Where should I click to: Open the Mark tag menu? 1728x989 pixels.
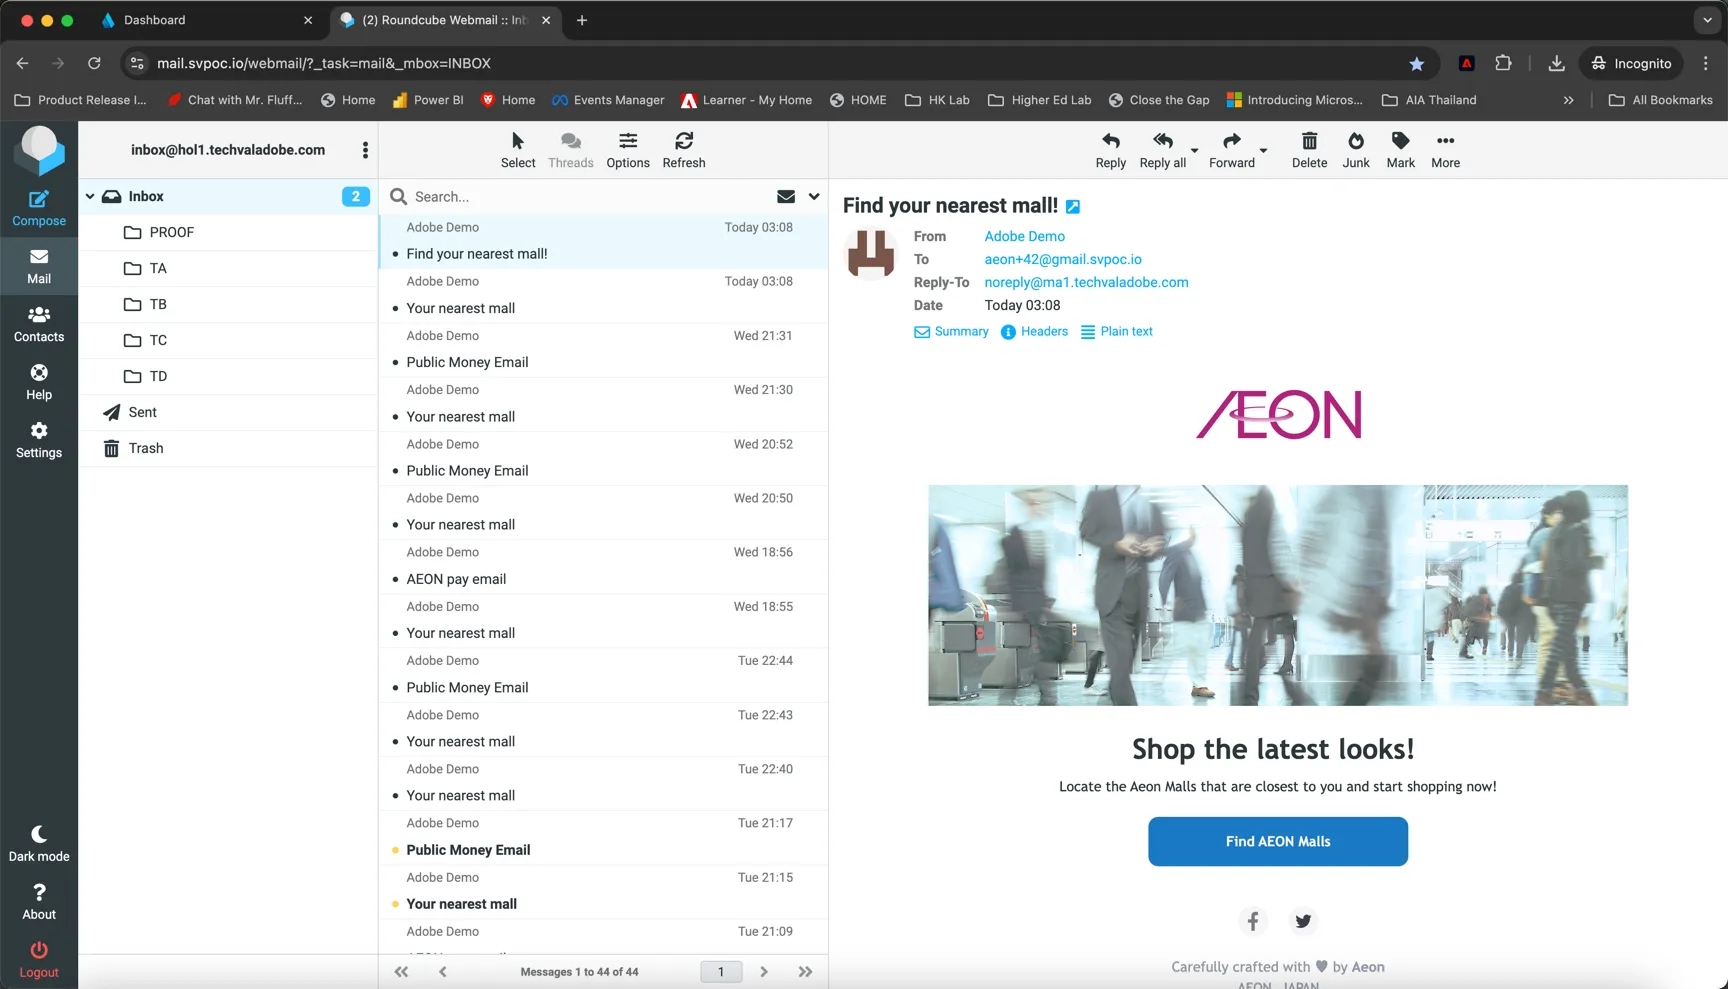click(x=1401, y=150)
